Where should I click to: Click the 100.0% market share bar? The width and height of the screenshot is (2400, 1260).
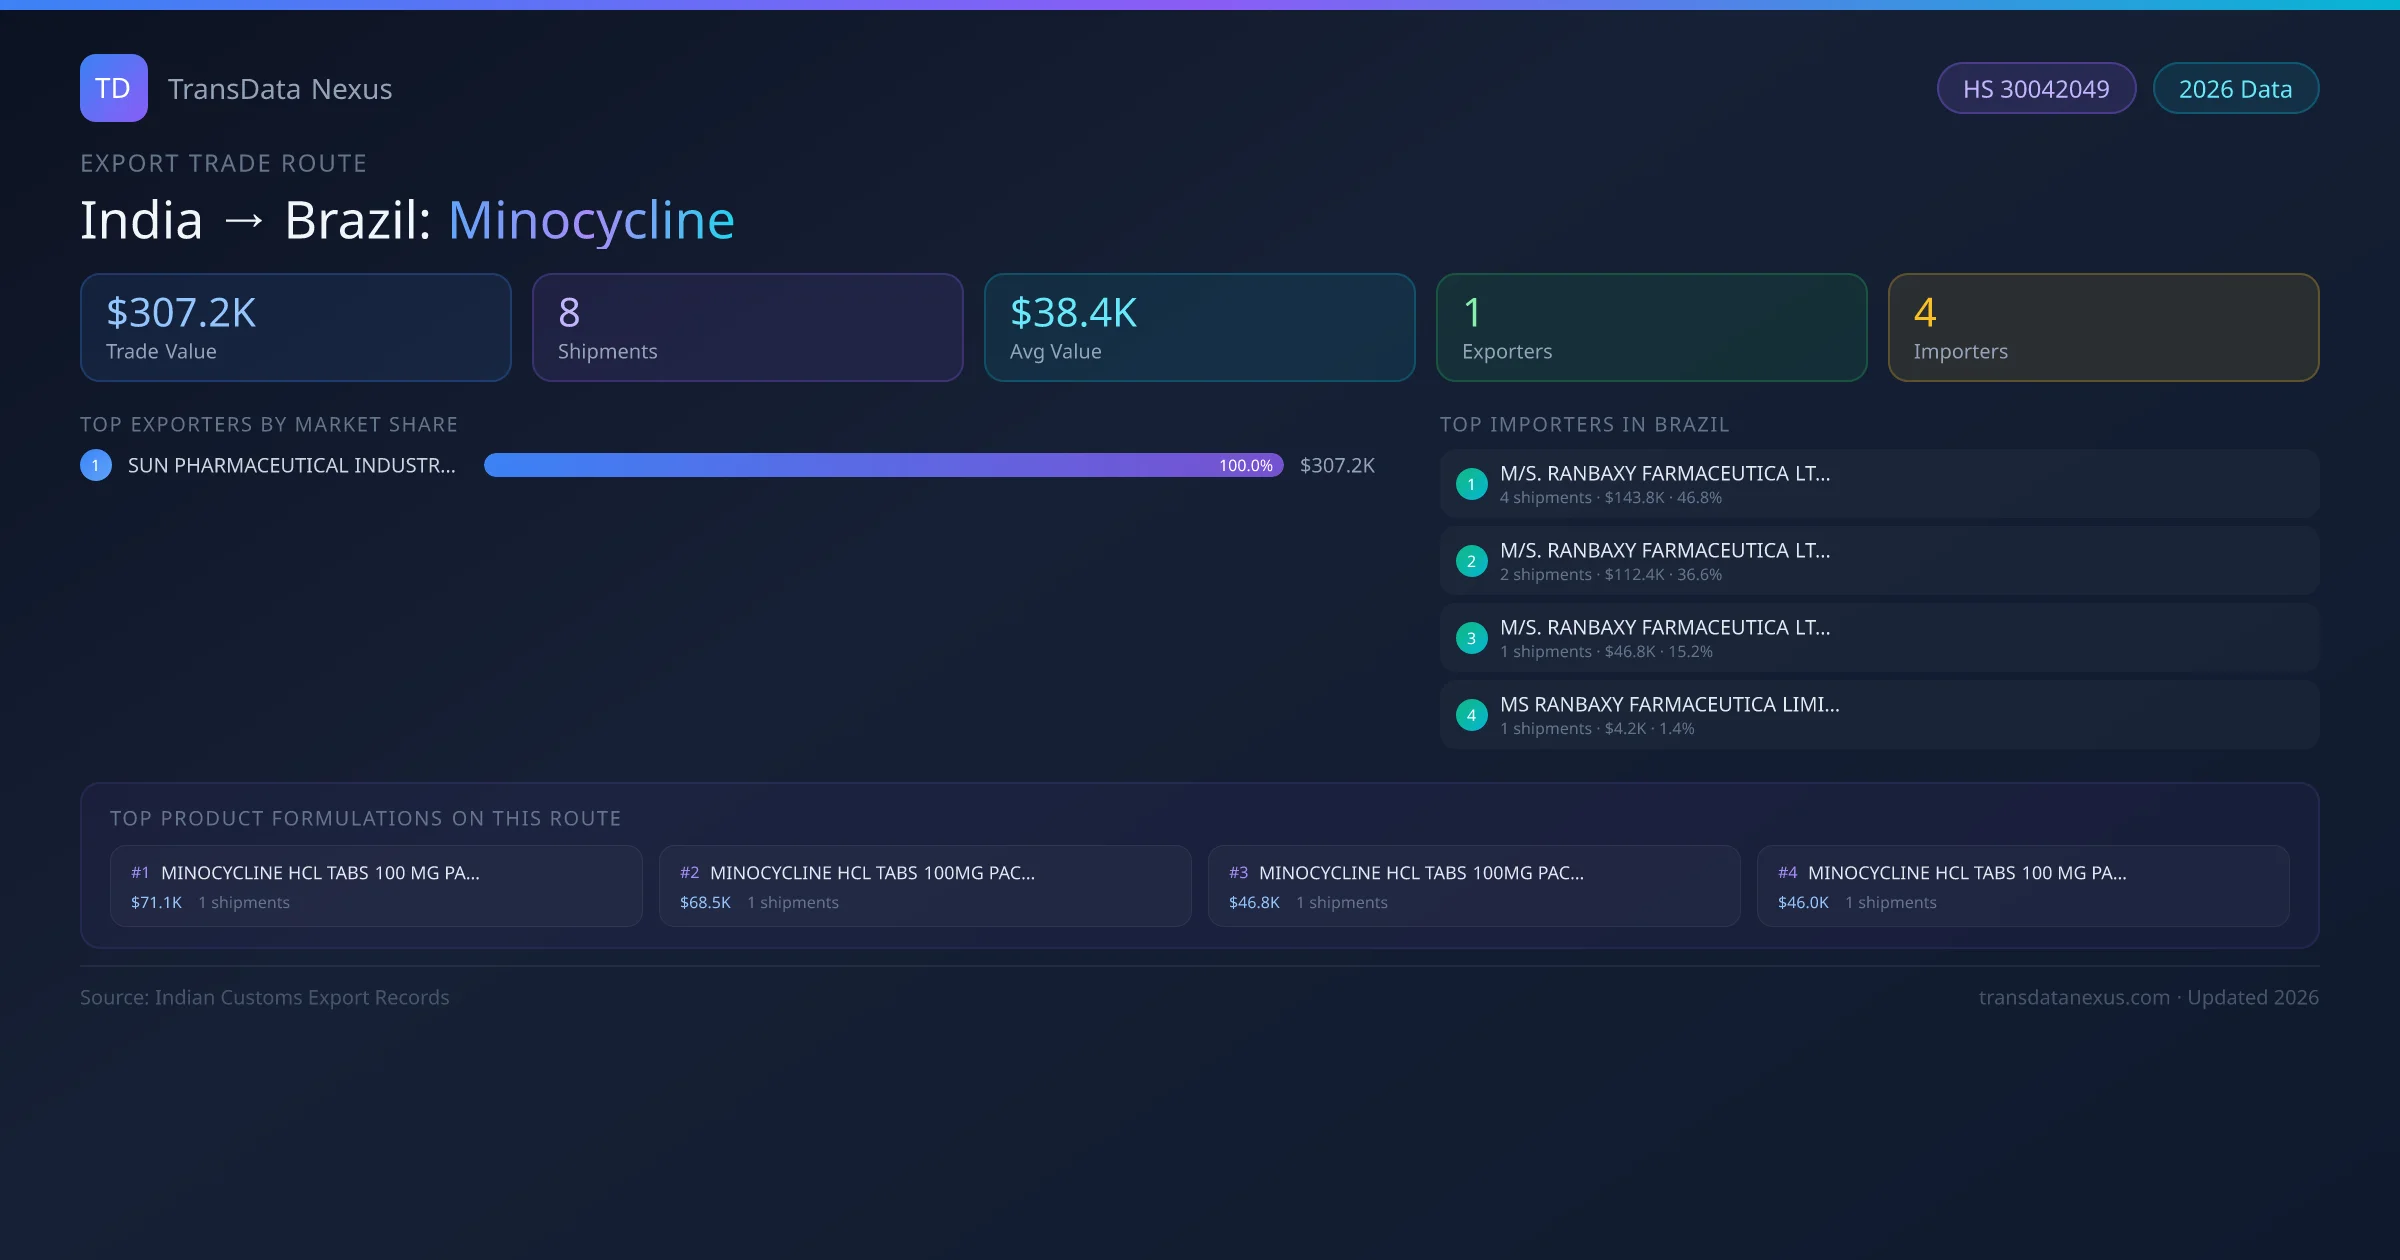tap(883, 465)
